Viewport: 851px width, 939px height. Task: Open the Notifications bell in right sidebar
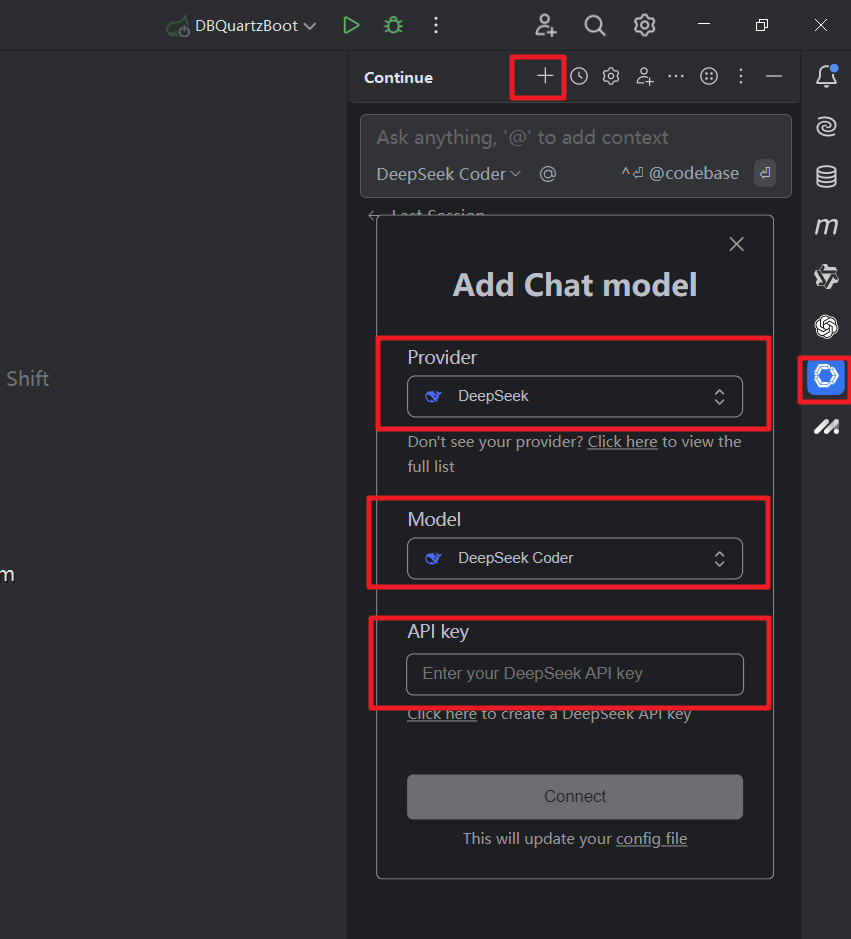pos(826,76)
